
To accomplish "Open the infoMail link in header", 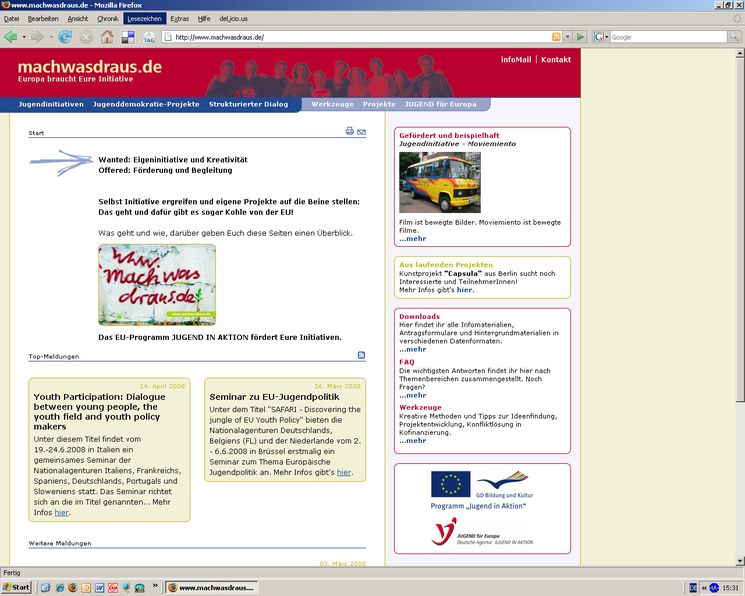I will coord(516,59).
